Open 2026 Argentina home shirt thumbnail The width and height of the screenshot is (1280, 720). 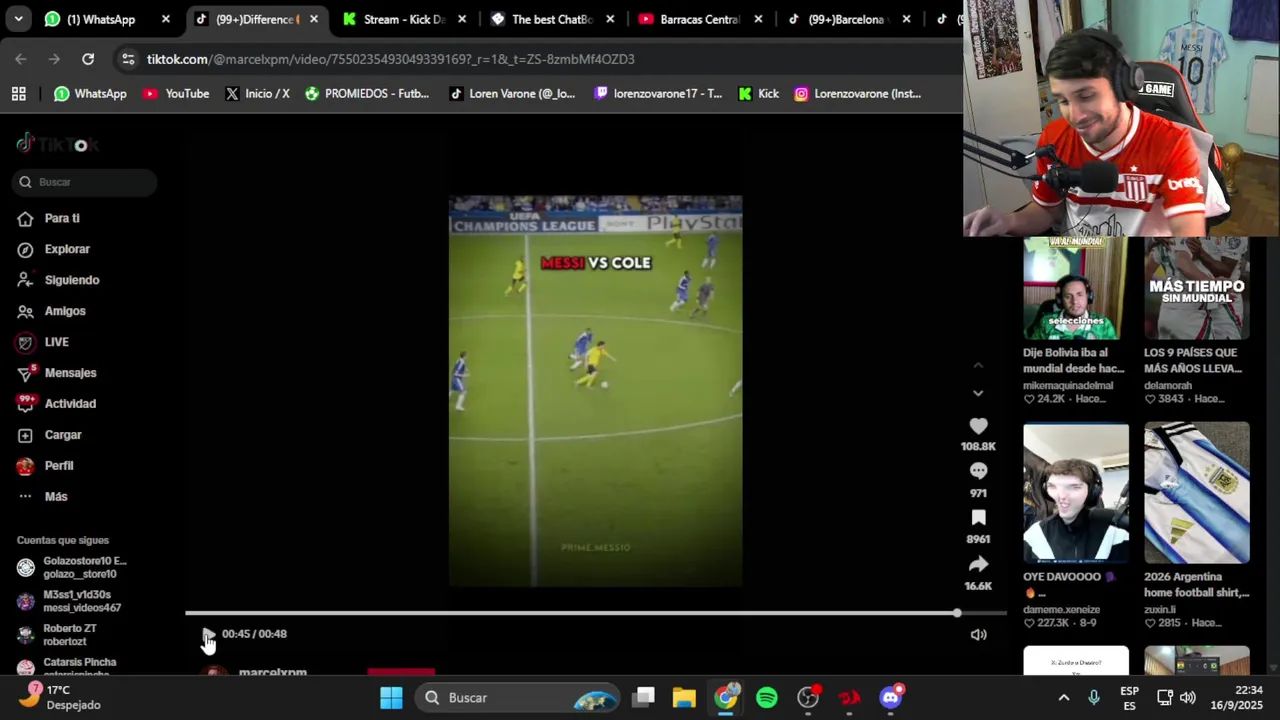coord(1197,493)
